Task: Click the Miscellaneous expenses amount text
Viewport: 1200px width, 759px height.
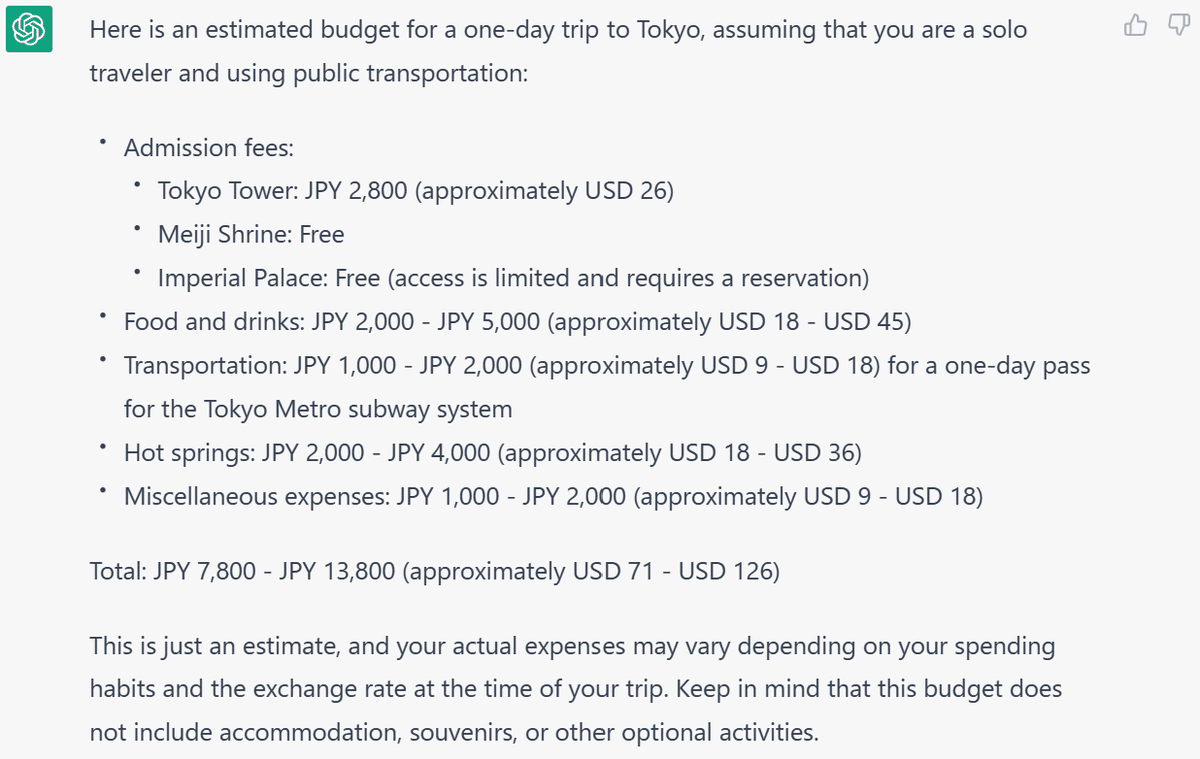Action: 555,495
